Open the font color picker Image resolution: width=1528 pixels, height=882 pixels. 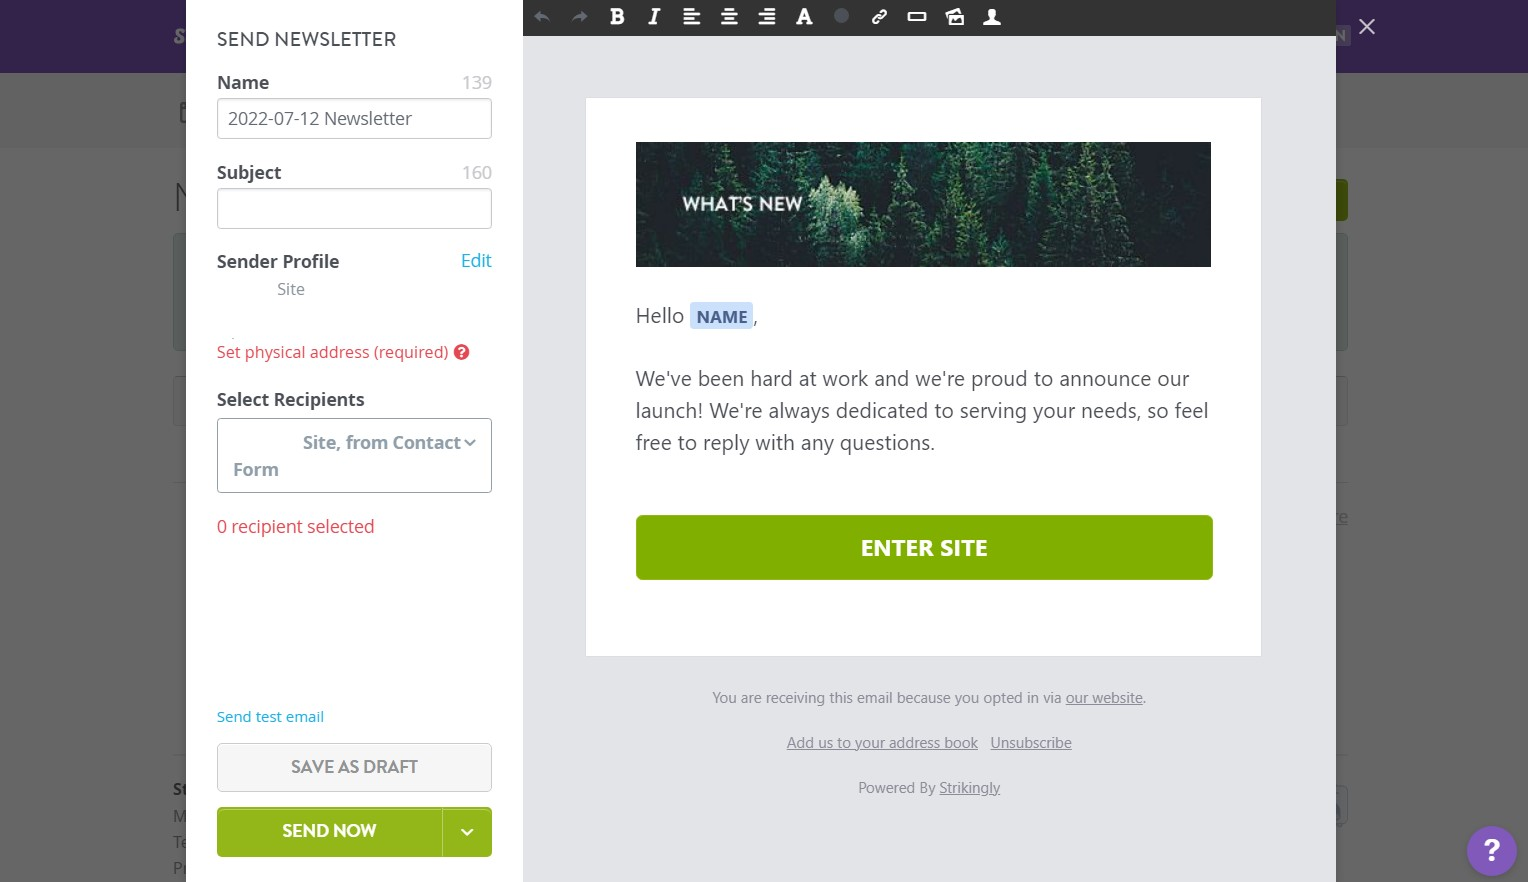coord(804,17)
